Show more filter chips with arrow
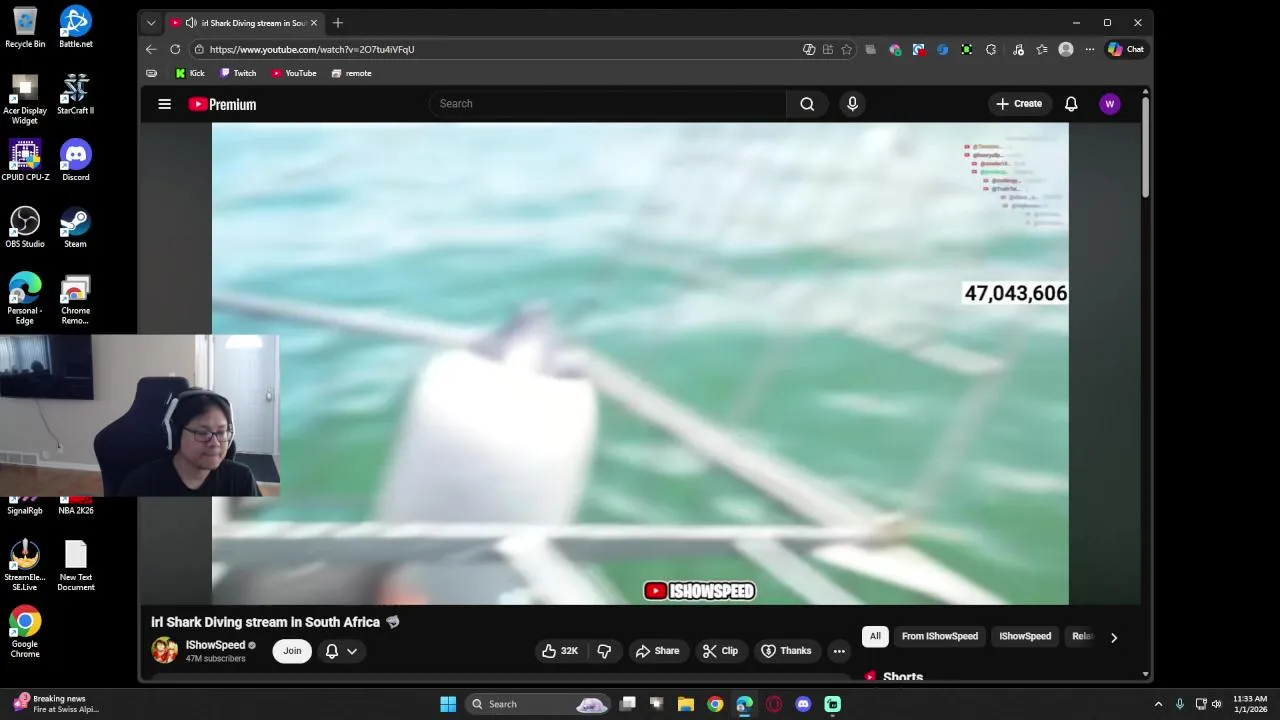 (1113, 637)
